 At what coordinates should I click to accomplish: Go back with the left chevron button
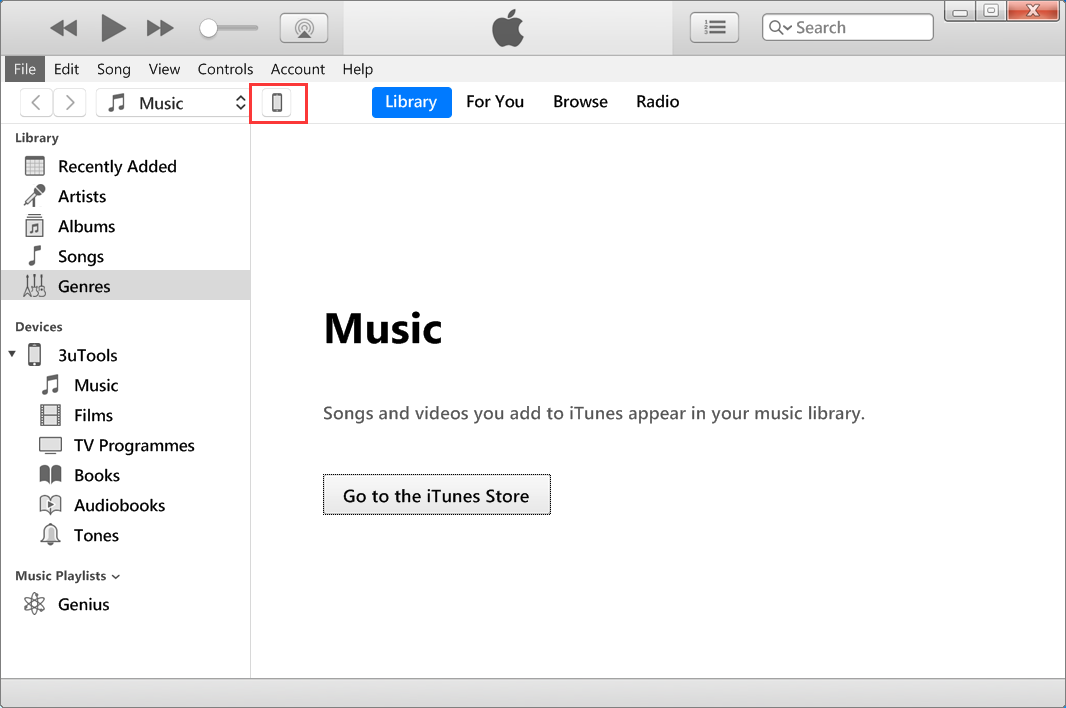click(37, 103)
